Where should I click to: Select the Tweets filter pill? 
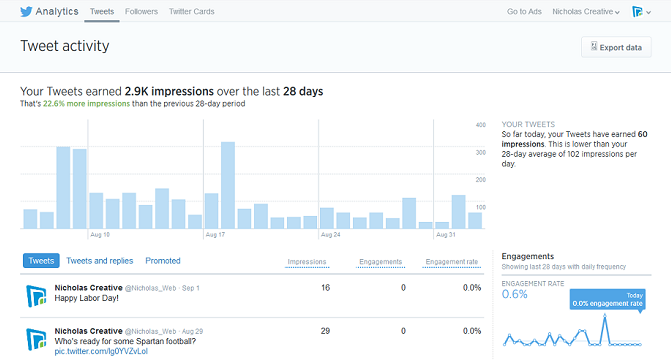click(41, 261)
